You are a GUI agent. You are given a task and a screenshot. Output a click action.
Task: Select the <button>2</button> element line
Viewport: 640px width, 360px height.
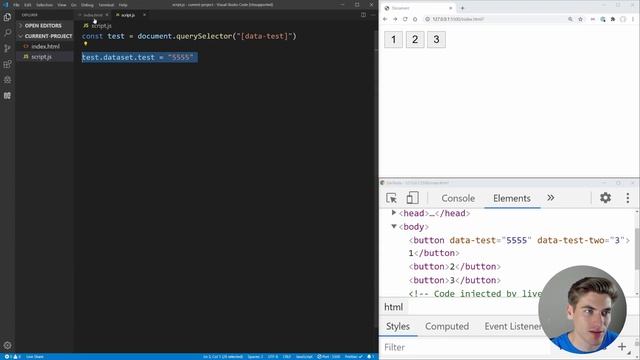(x=455, y=267)
